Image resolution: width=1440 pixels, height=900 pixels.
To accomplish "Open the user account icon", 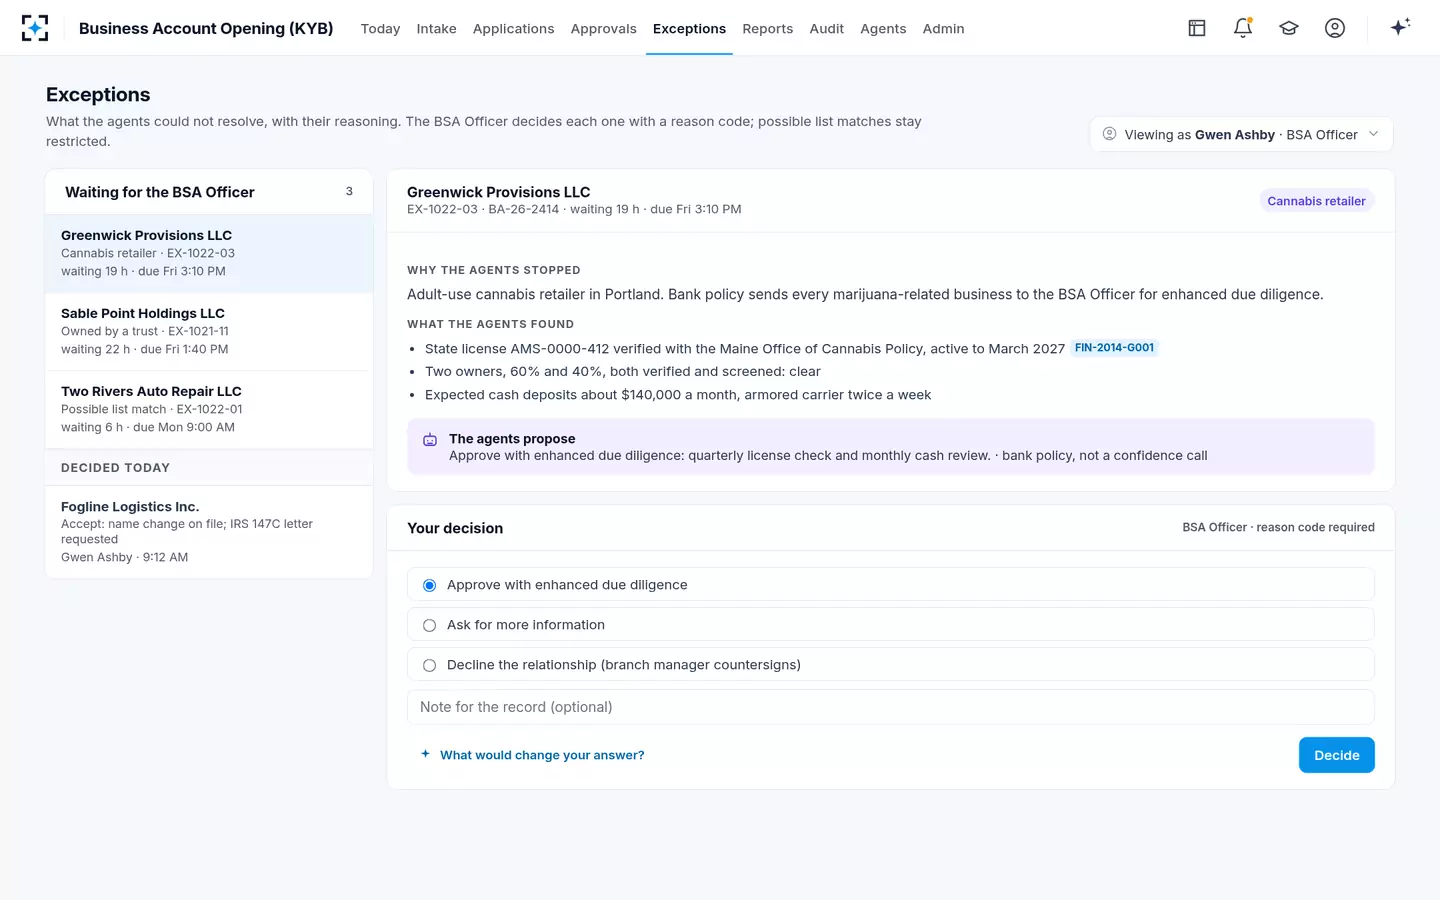I will coord(1335,28).
